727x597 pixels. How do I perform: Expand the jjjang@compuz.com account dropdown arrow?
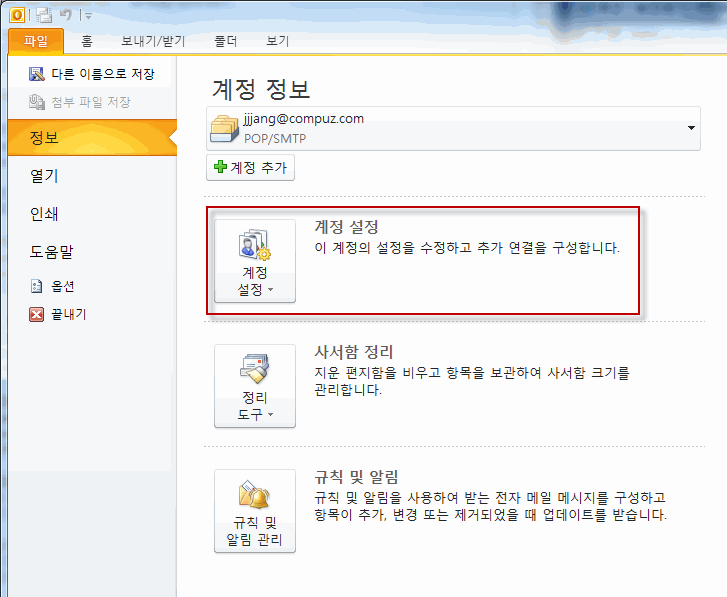pos(691,128)
